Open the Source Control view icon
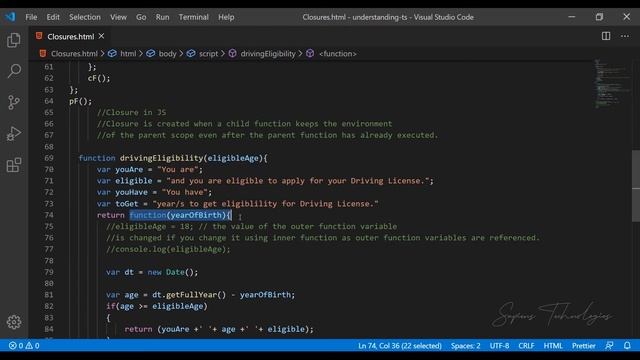The height and width of the screenshot is (360, 640). coord(14,102)
